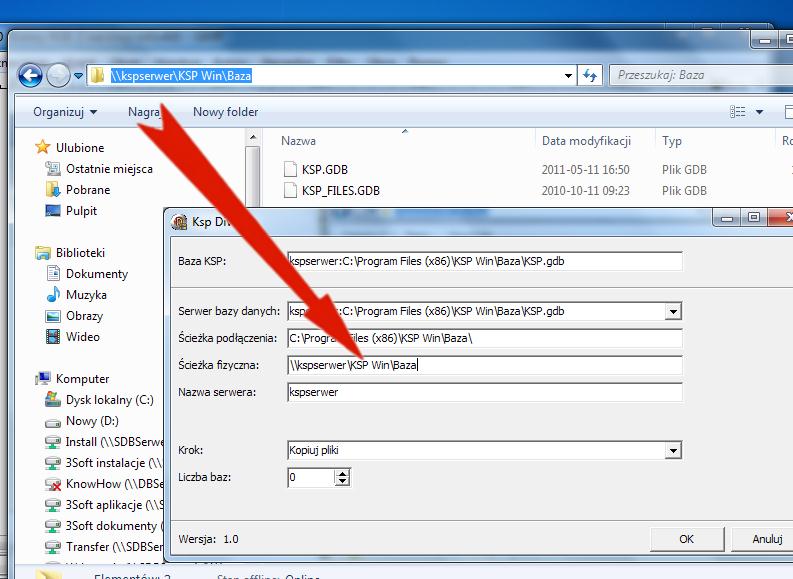Click the Ksp dialog title icon

179,221
